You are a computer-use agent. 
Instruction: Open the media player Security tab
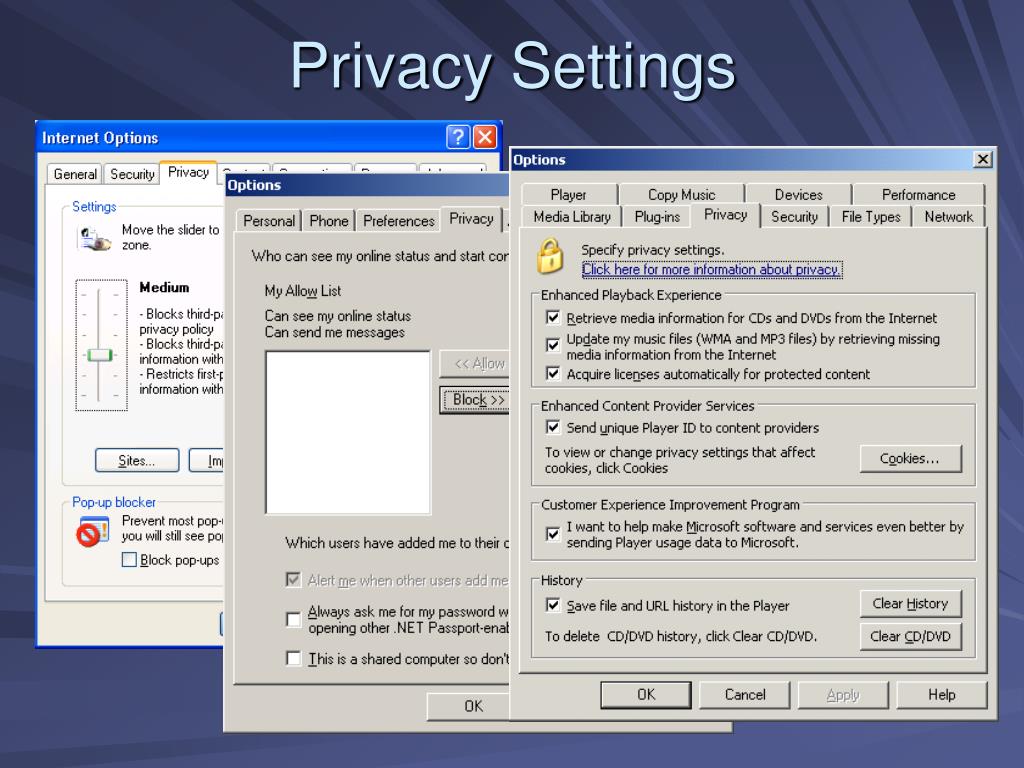pos(794,217)
